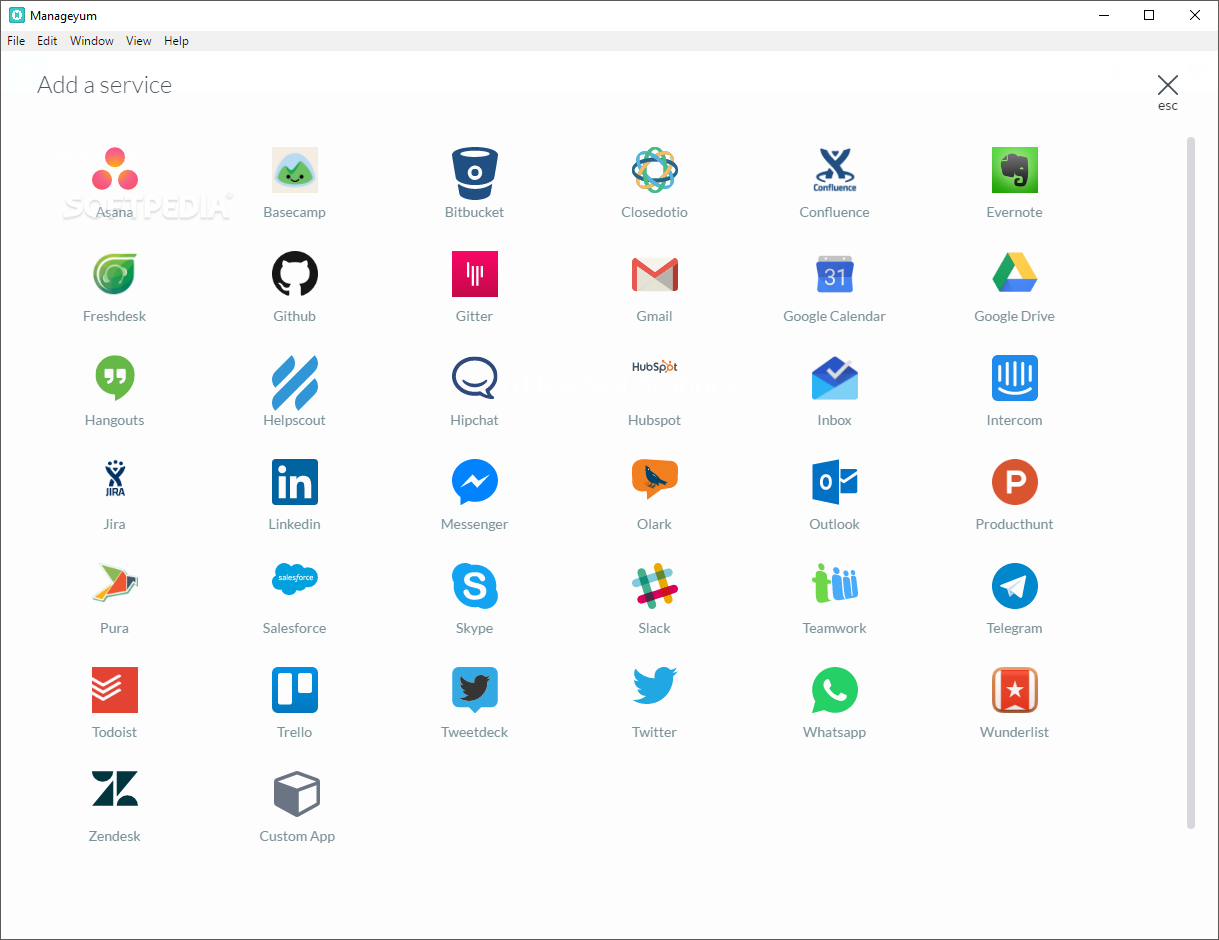Pick the Freshdesk service

[115, 274]
